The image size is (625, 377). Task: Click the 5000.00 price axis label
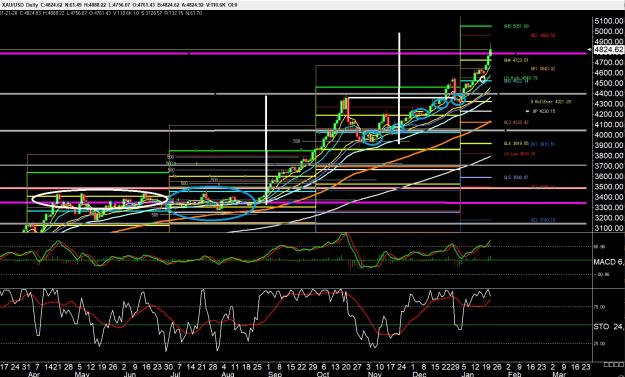click(608, 31)
